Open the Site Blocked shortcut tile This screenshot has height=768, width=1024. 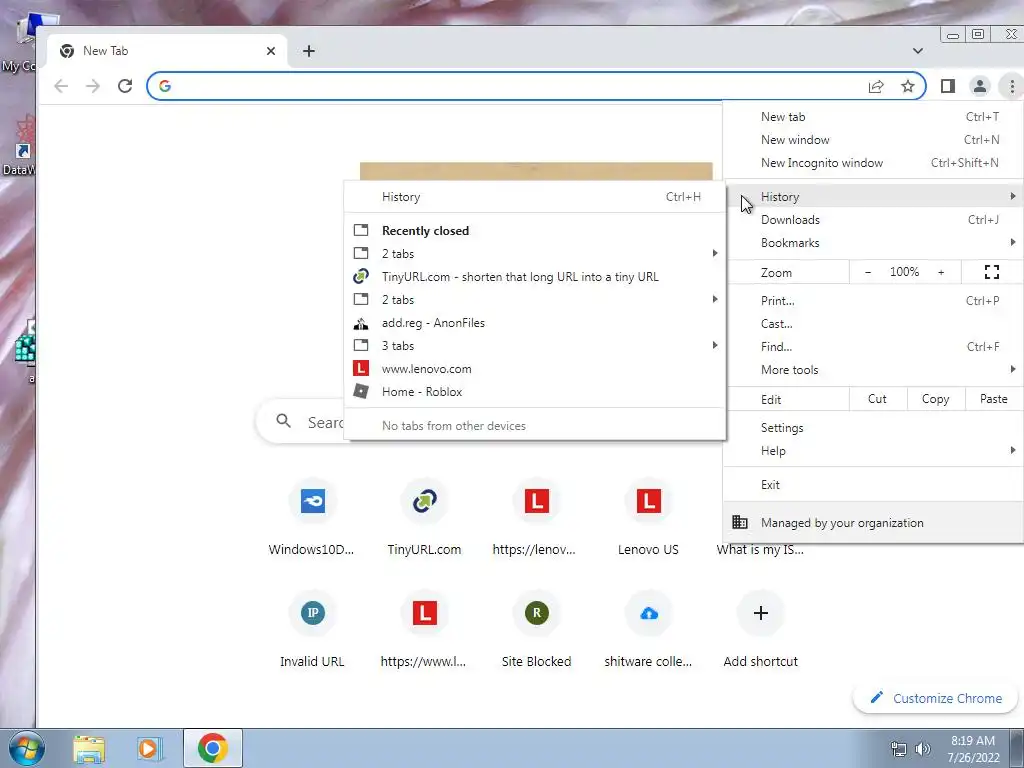point(536,629)
